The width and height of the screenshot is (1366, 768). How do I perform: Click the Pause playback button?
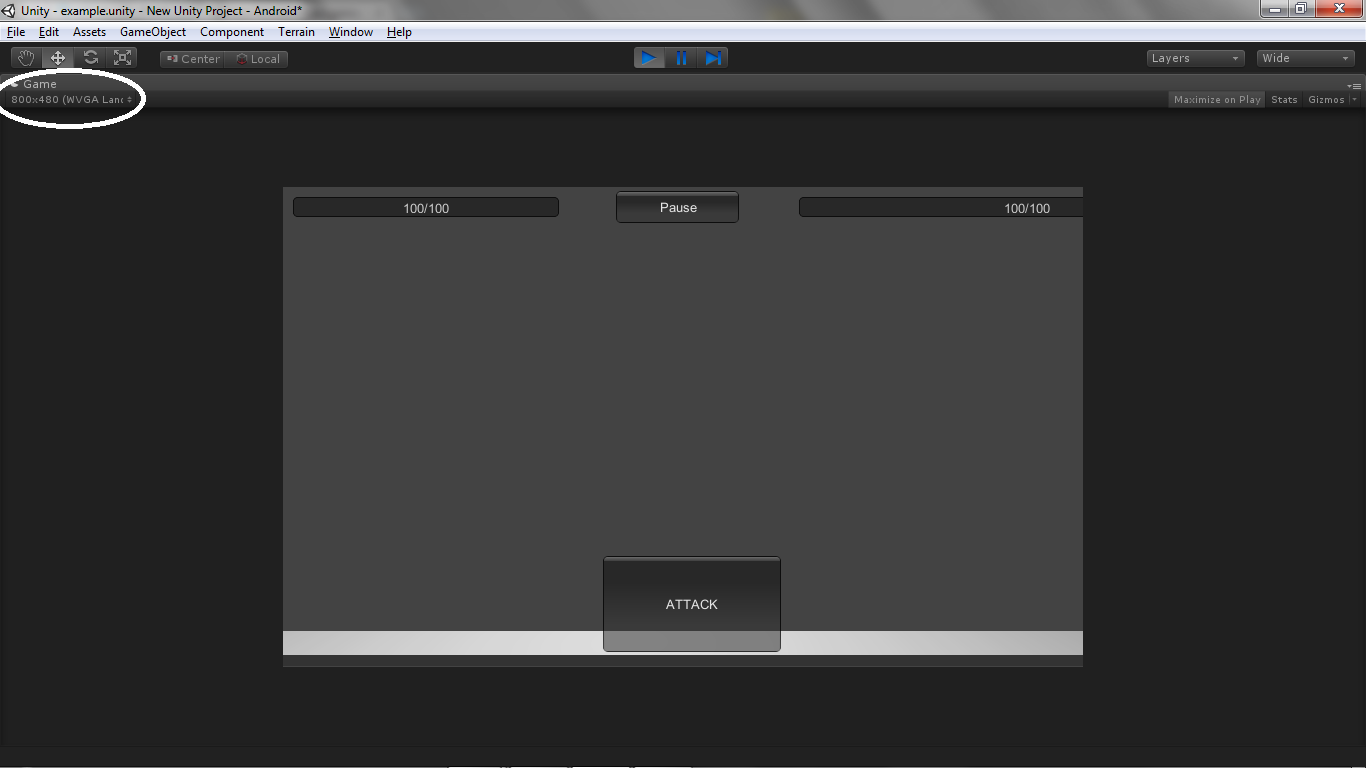pyautogui.click(x=681, y=58)
